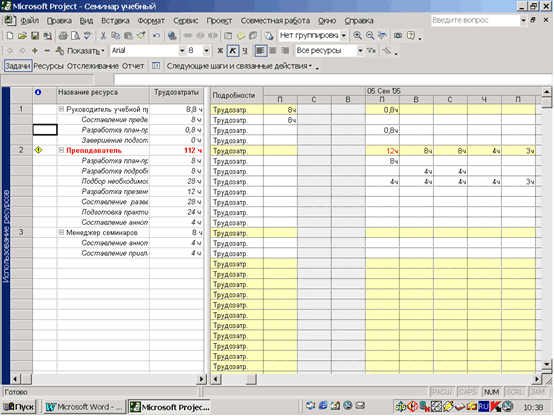The image size is (554, 416).
Task: Collapse the Менеджер семинаров resource row
Action: pos(61,232)
